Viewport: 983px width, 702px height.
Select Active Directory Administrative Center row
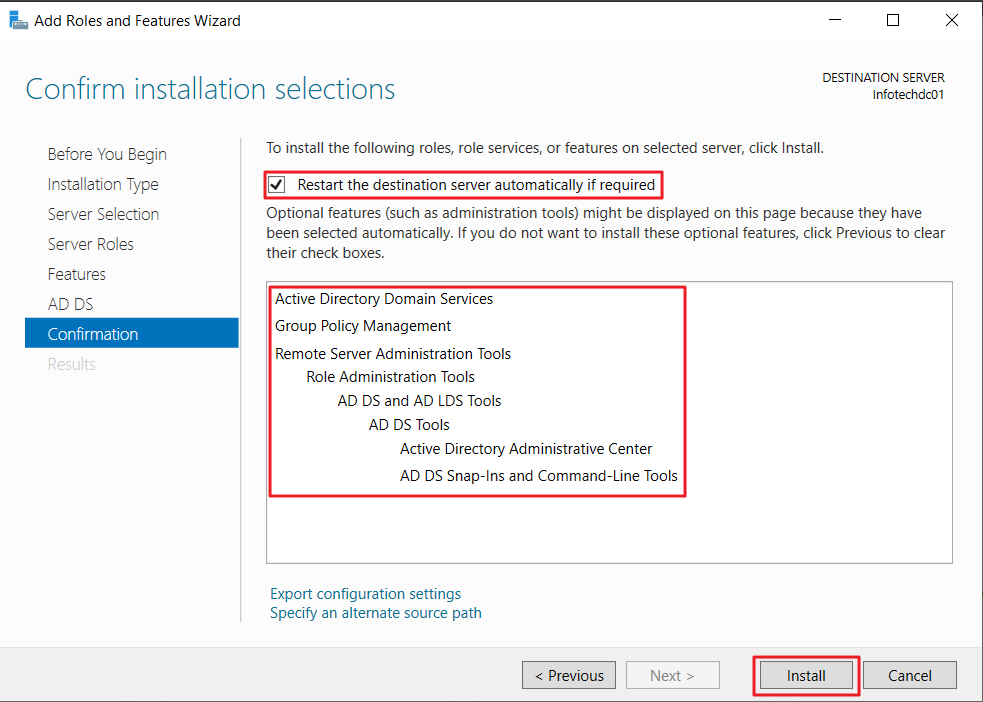(x=526, y=449)
